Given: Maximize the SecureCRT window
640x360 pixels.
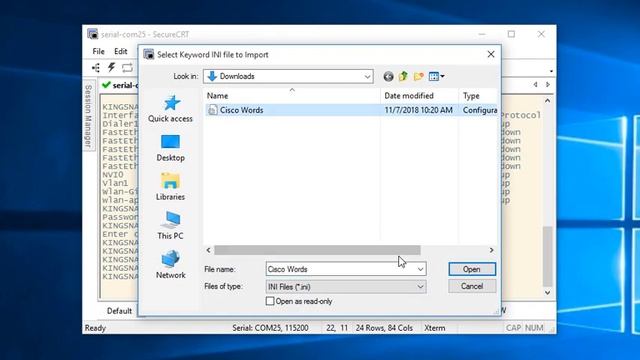Looking at the screenshot, I should point(511,34).
